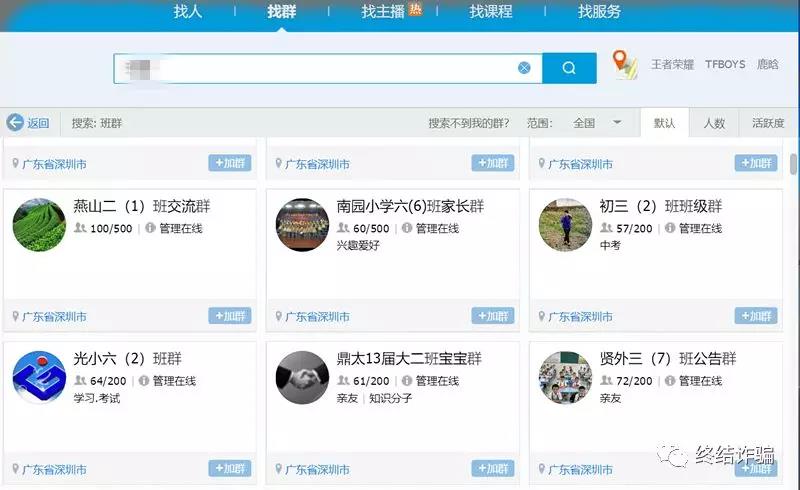Open the handshake avatar of 鼎太13届大二班宝宝群

(x=303, y=377)
